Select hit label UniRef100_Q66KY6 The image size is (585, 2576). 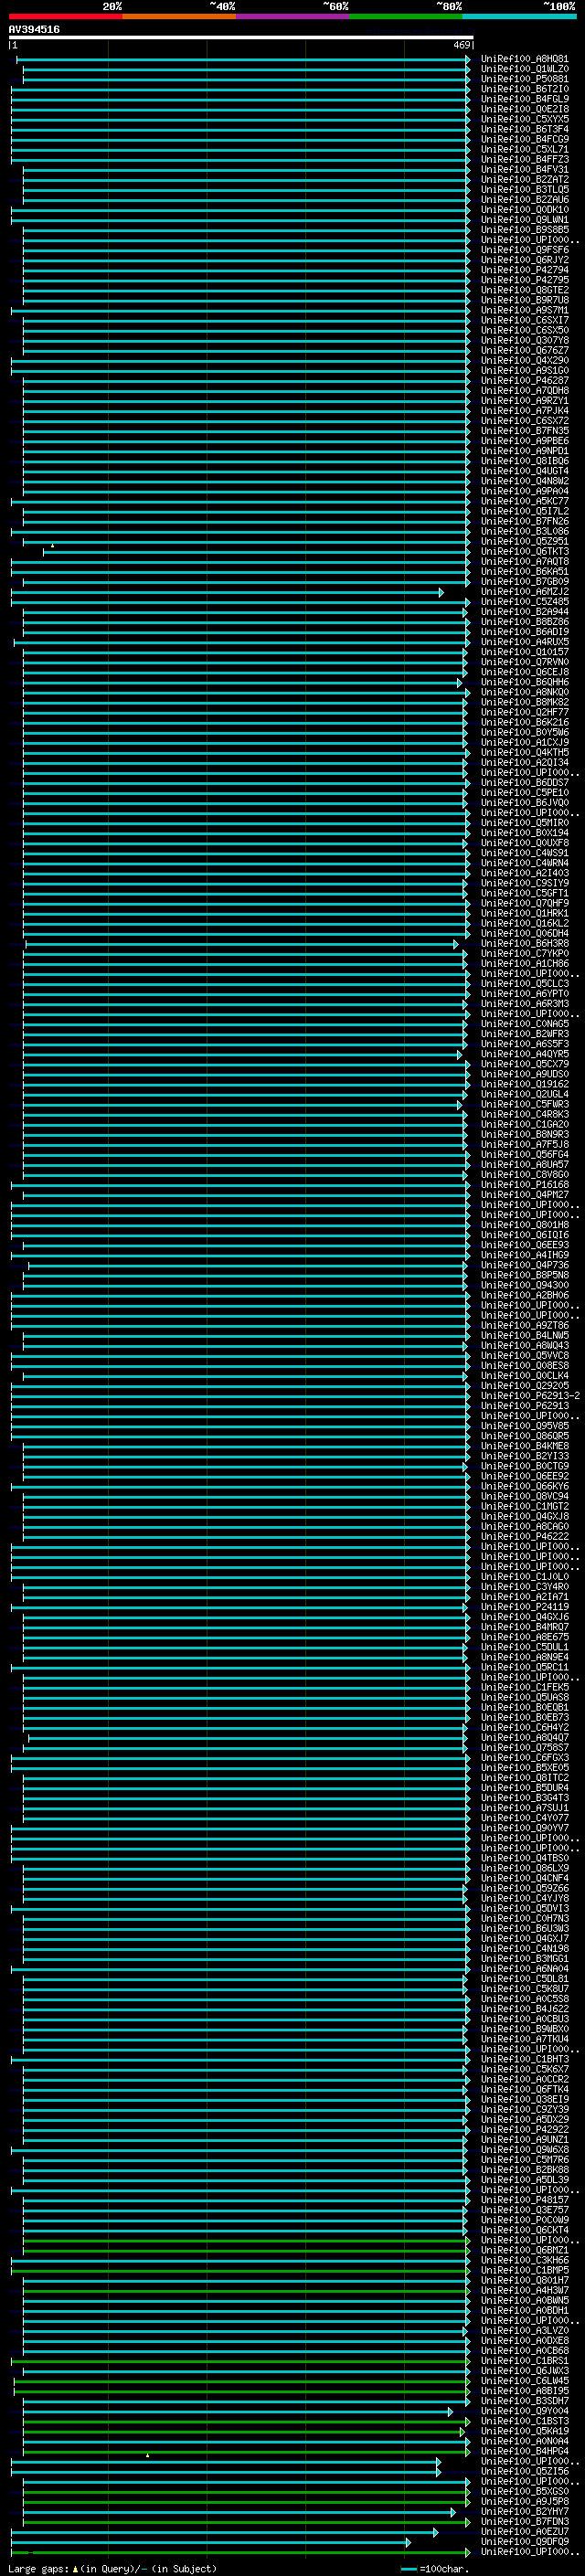tap(524, 1486)
